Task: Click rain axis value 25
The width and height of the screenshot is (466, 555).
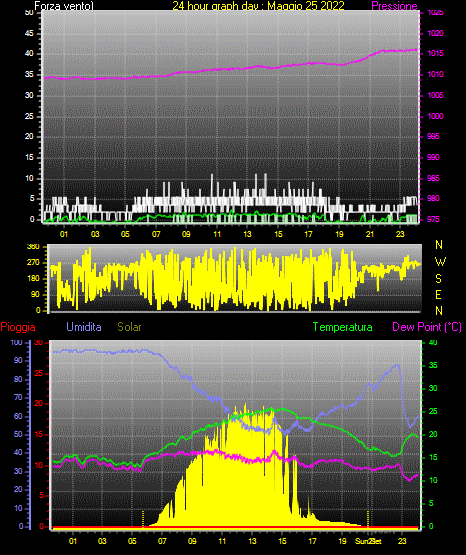Action: point(39,373)
